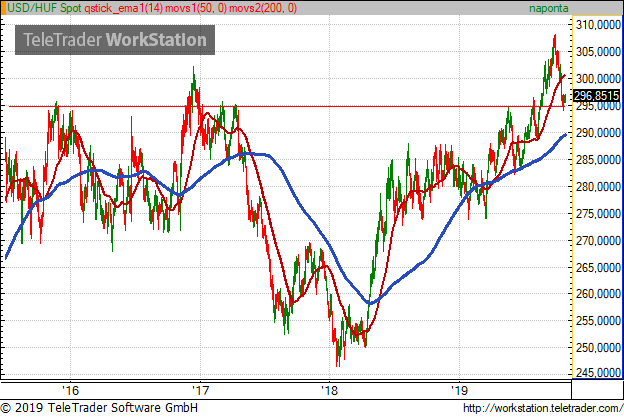Click the '19 year marker on time axis

pyautogui.click(x=459, y=390)
